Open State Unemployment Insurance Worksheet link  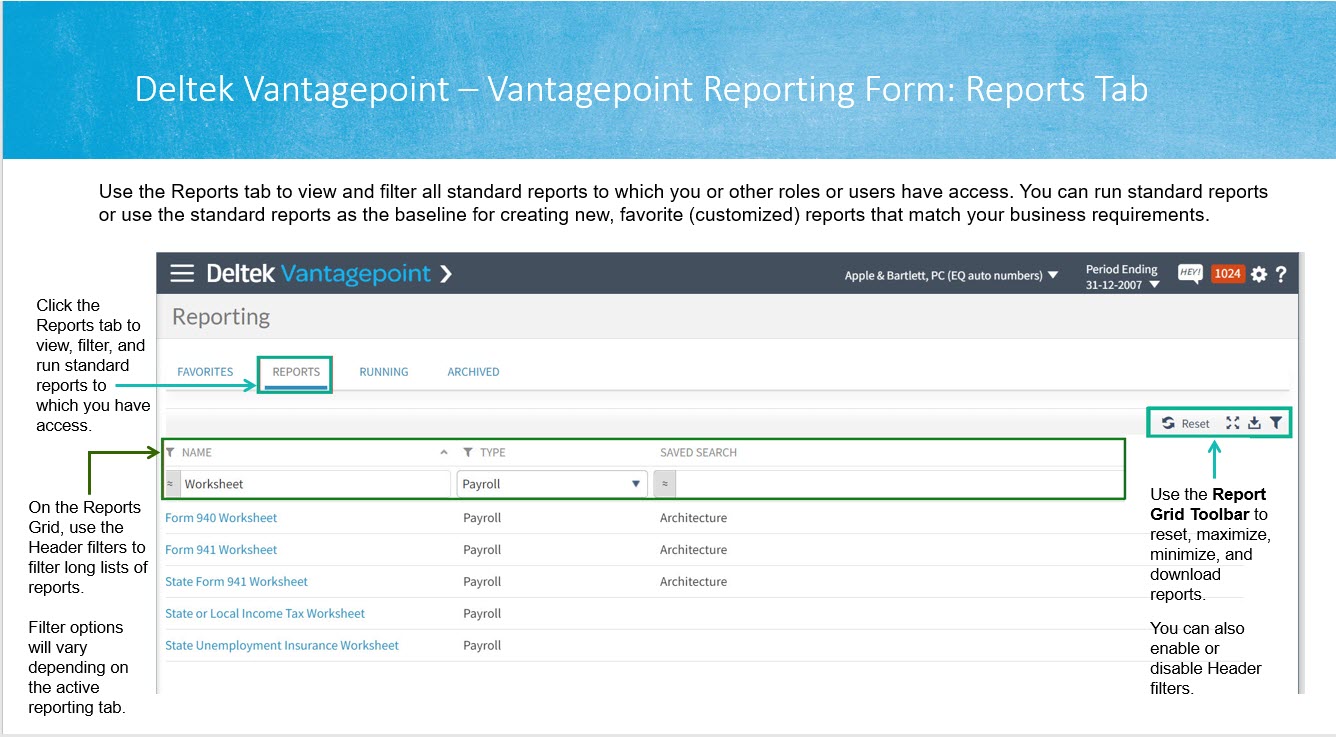[x=282, y=646]
